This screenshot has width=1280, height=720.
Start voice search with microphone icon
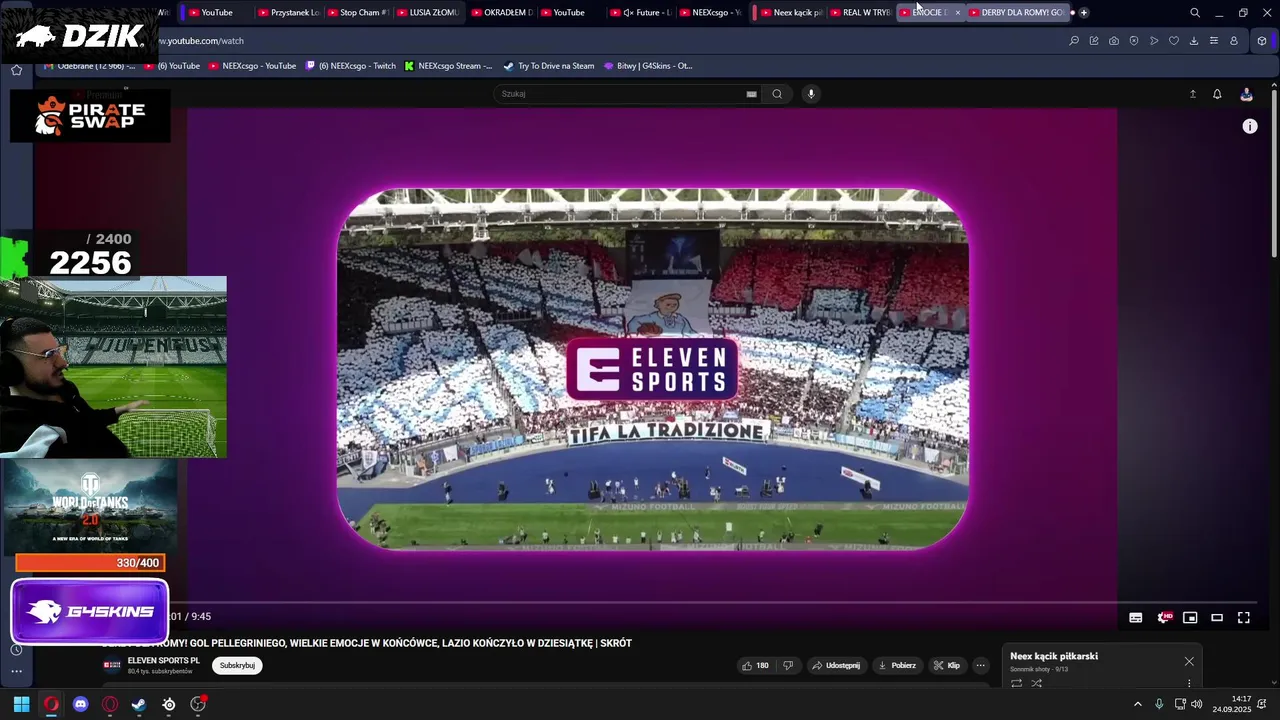coord(811,94)
